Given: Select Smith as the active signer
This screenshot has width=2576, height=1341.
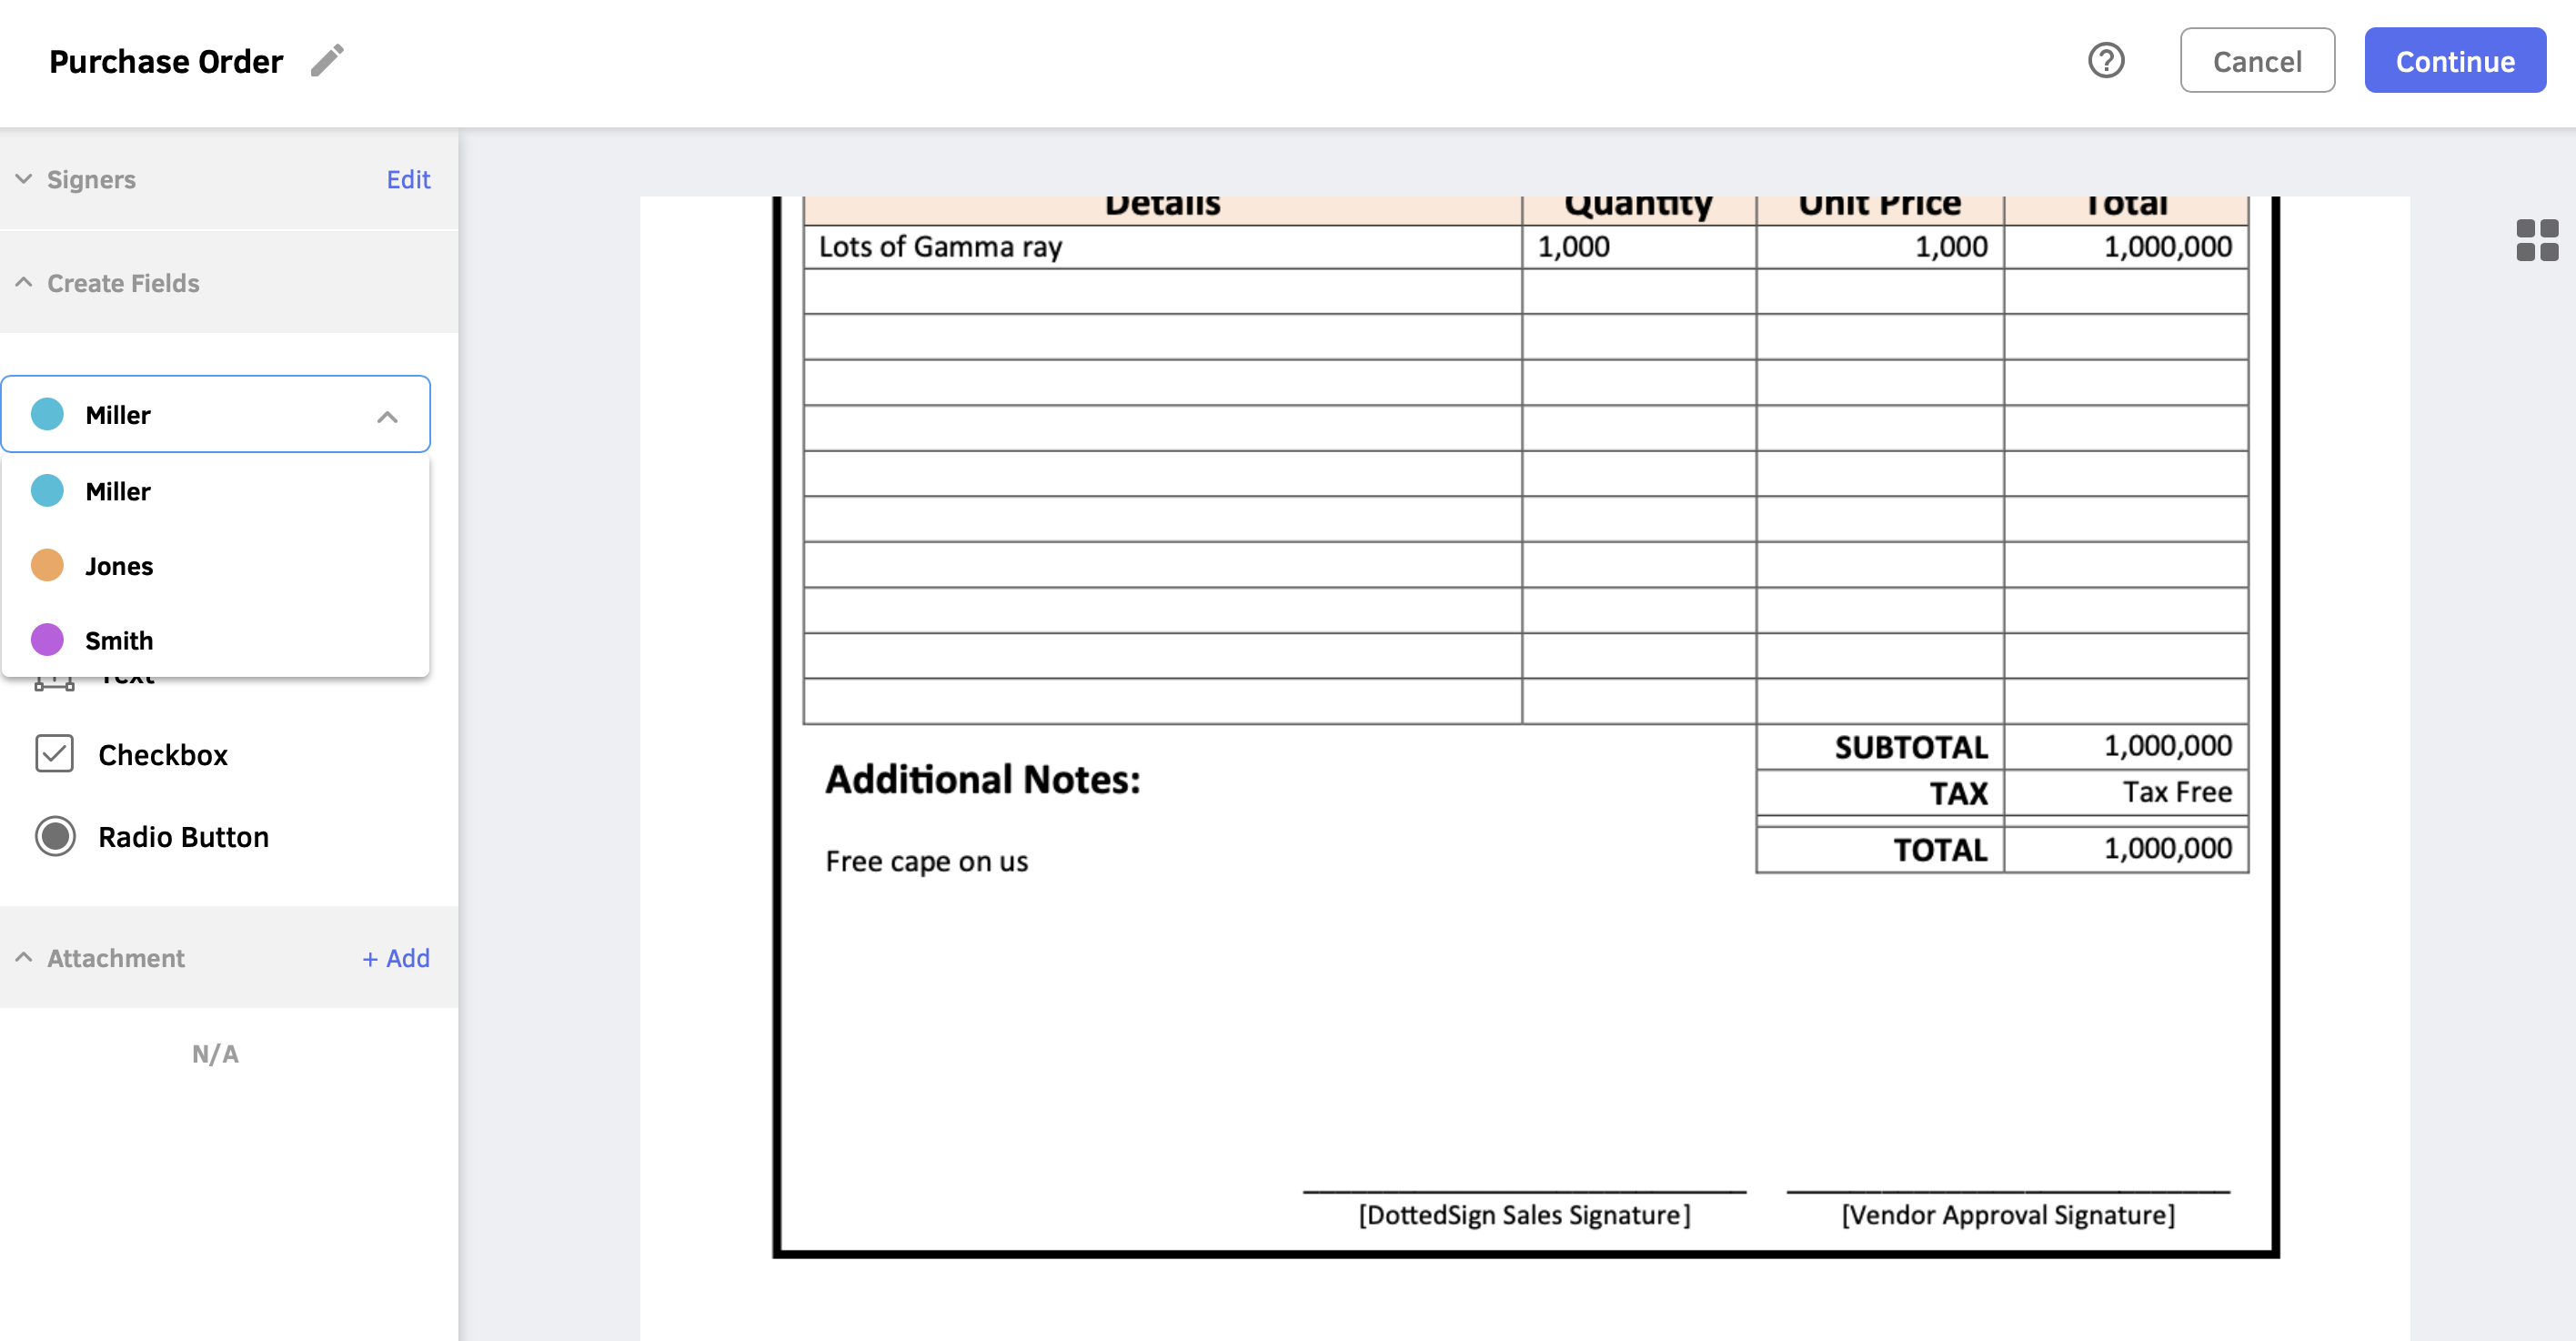Looking at the screenshot, I should (x=119, y=639).
